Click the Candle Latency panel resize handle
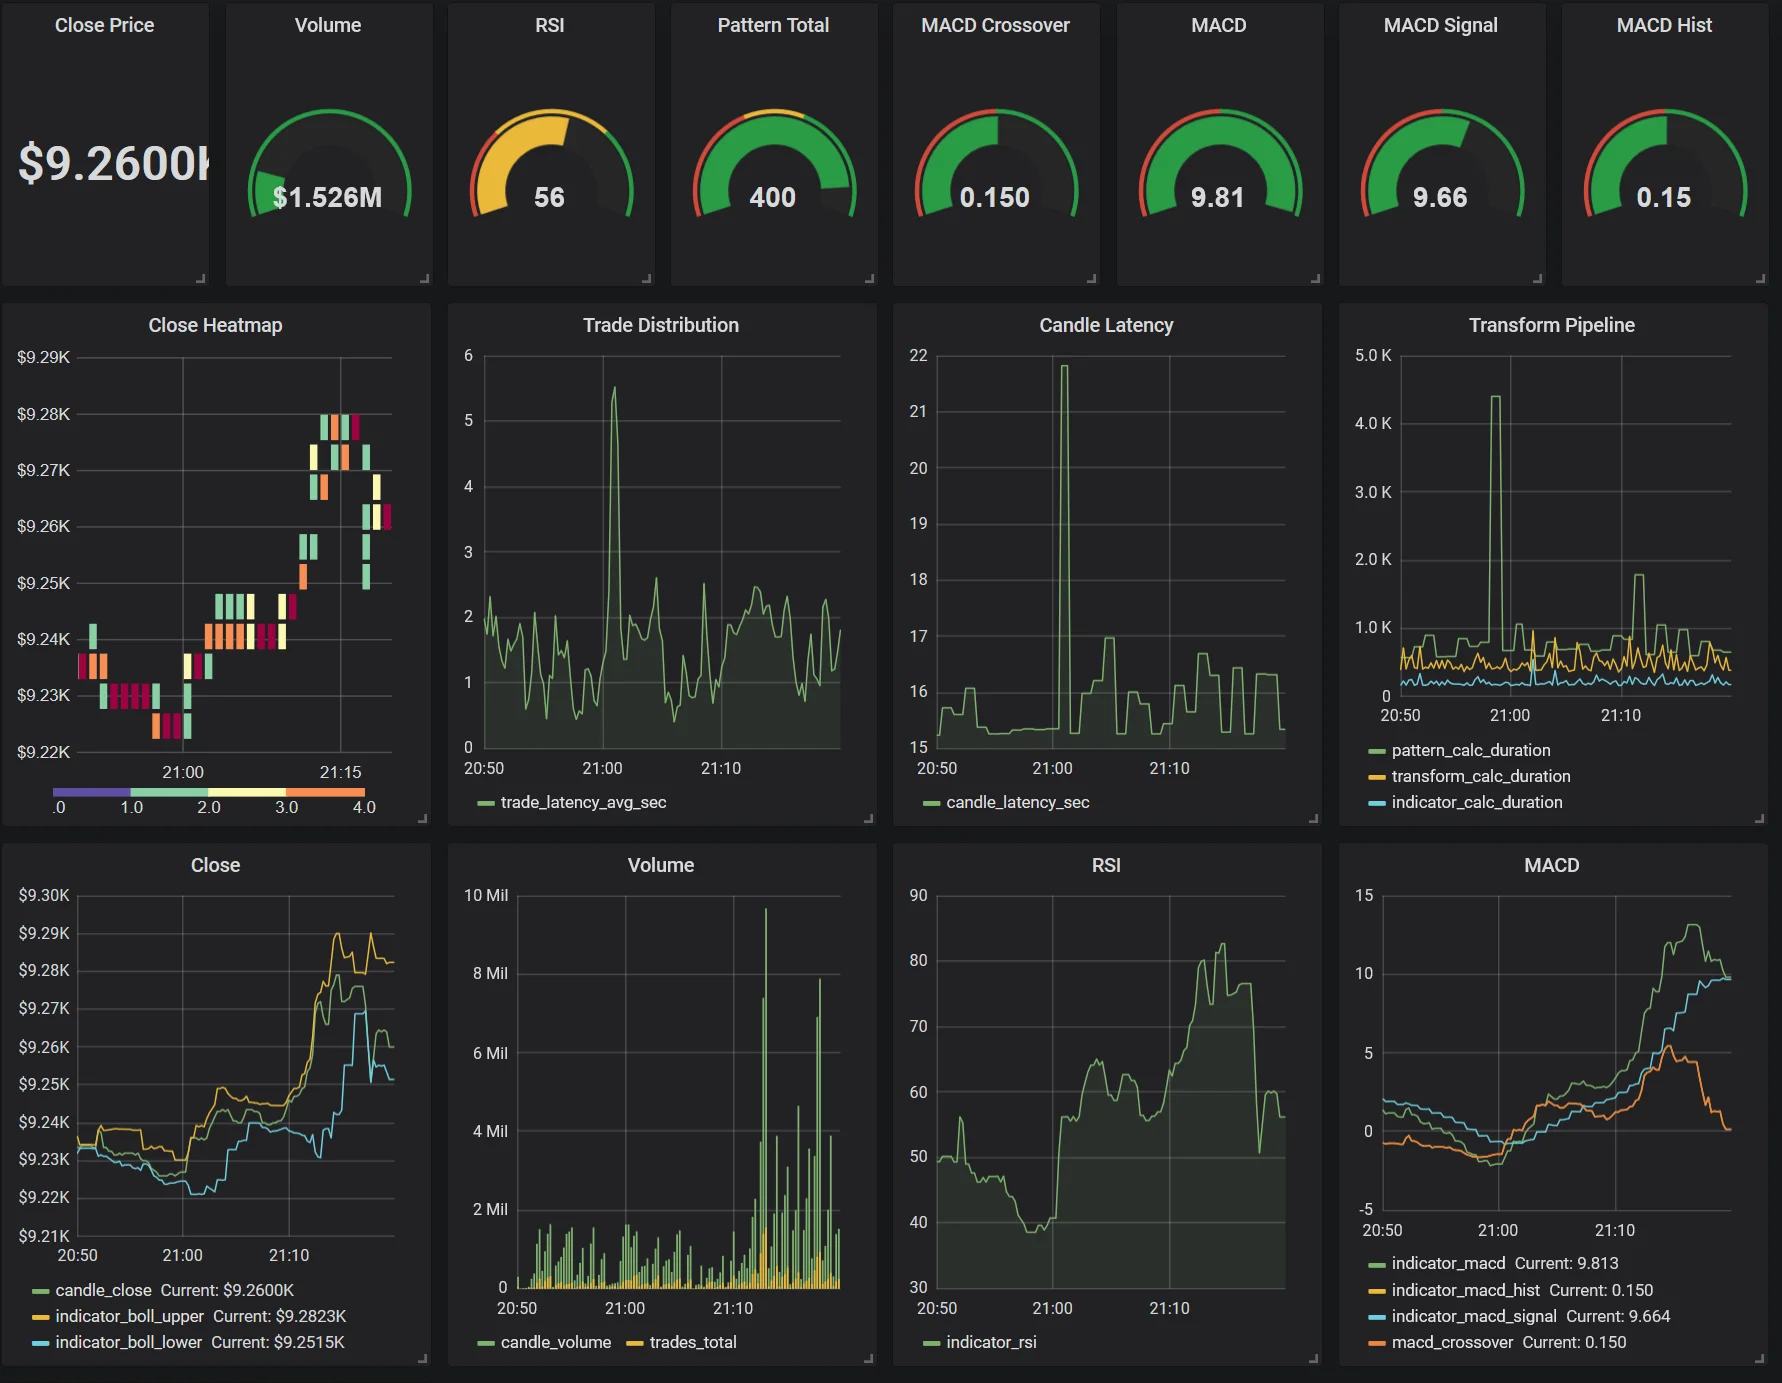This screenshot has width=1782, height=1383. [1313, 818]
